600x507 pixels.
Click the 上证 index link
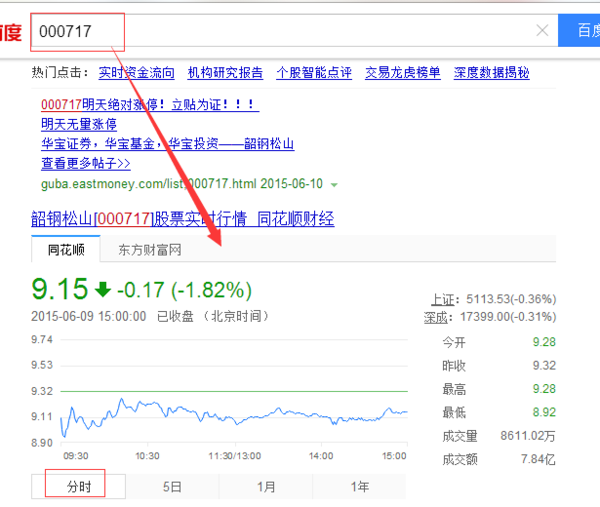[442, 299]
